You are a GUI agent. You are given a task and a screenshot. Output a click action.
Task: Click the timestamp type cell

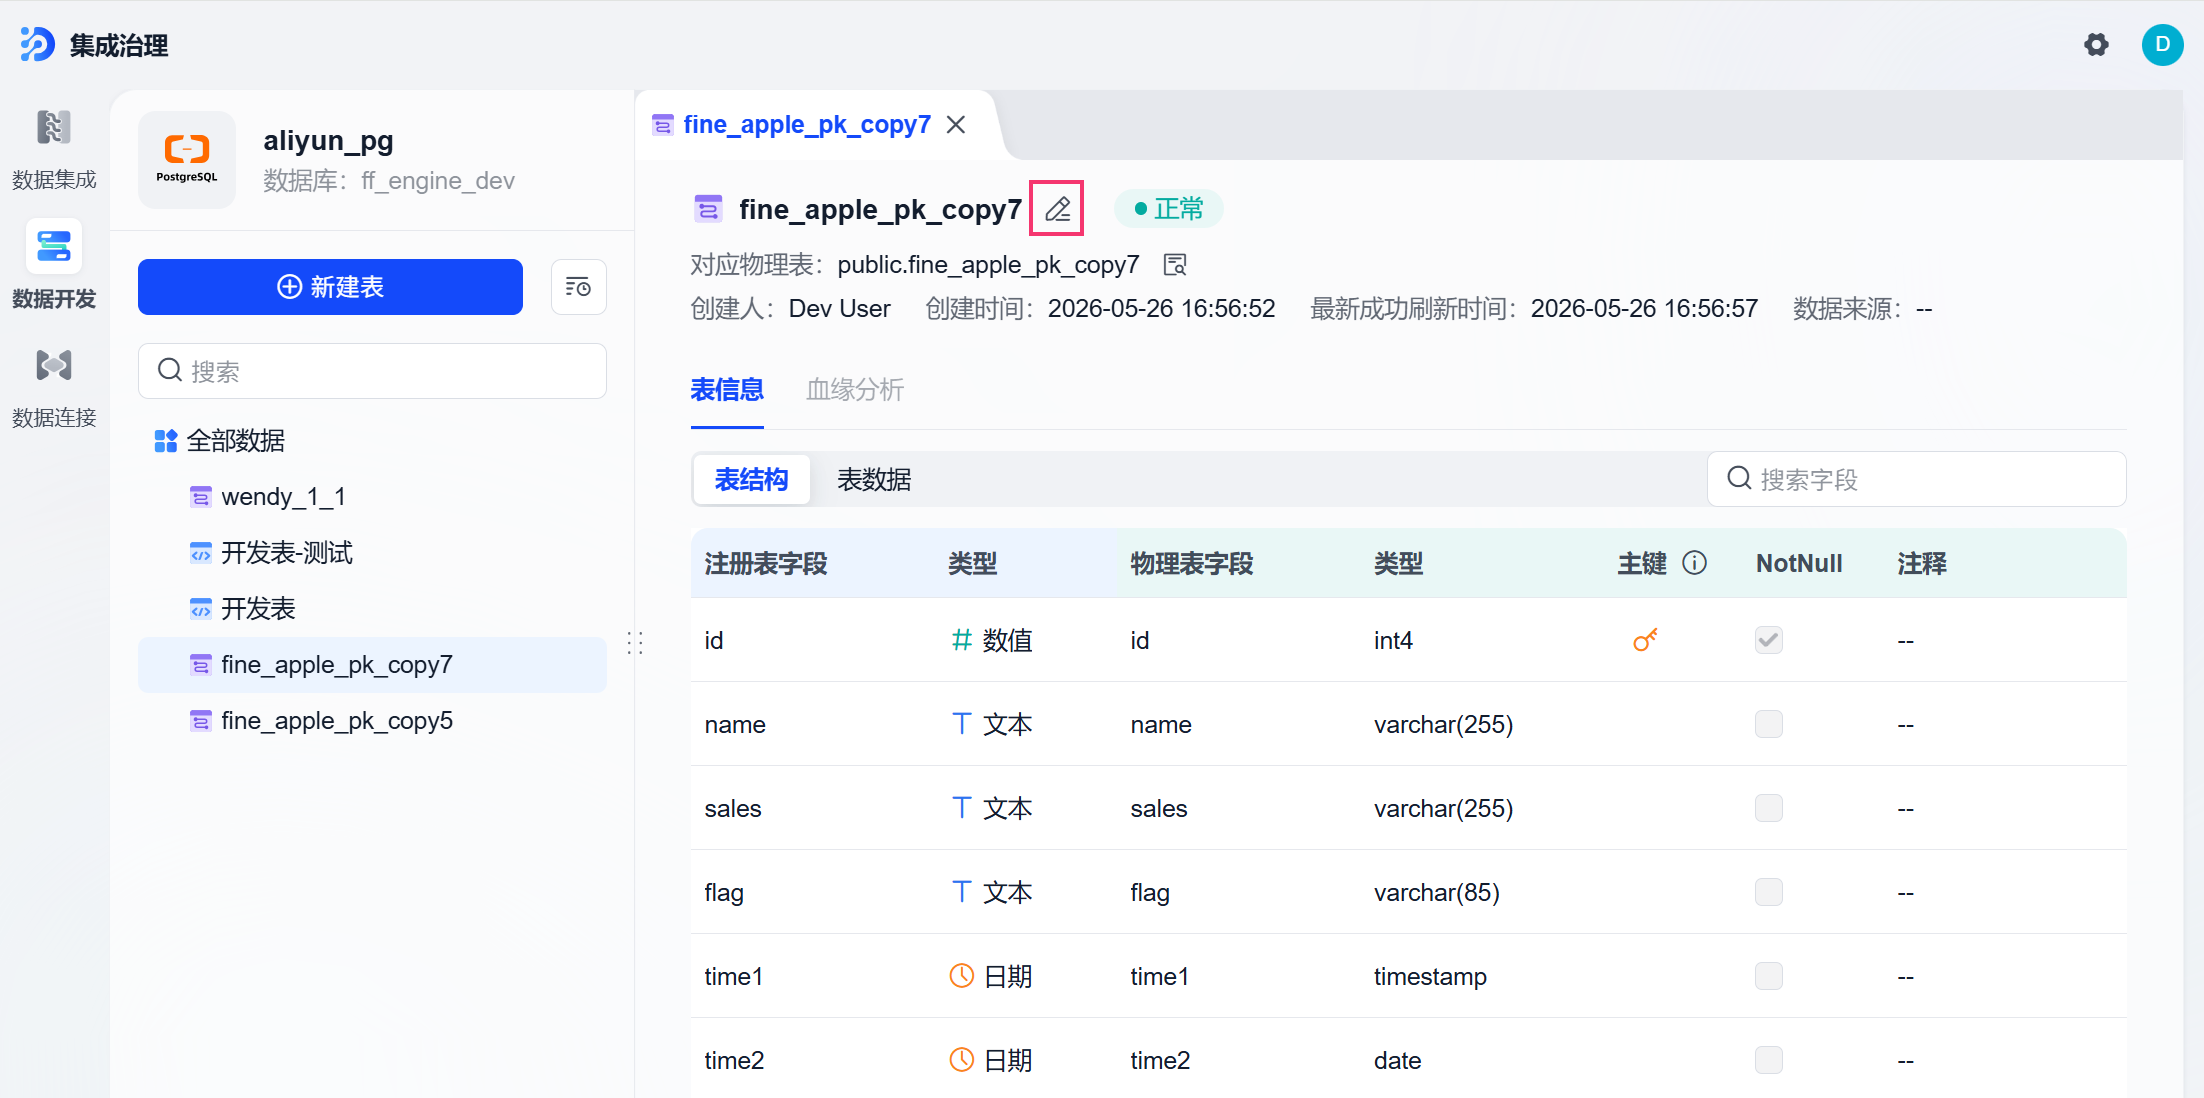click(1430, 976)
